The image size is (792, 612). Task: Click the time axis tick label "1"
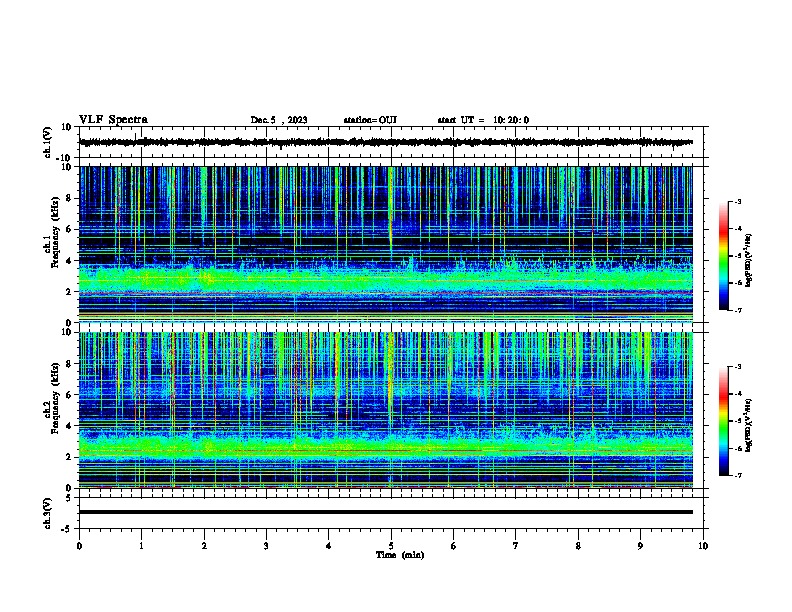pyautogui.click(x=141, y=546)
